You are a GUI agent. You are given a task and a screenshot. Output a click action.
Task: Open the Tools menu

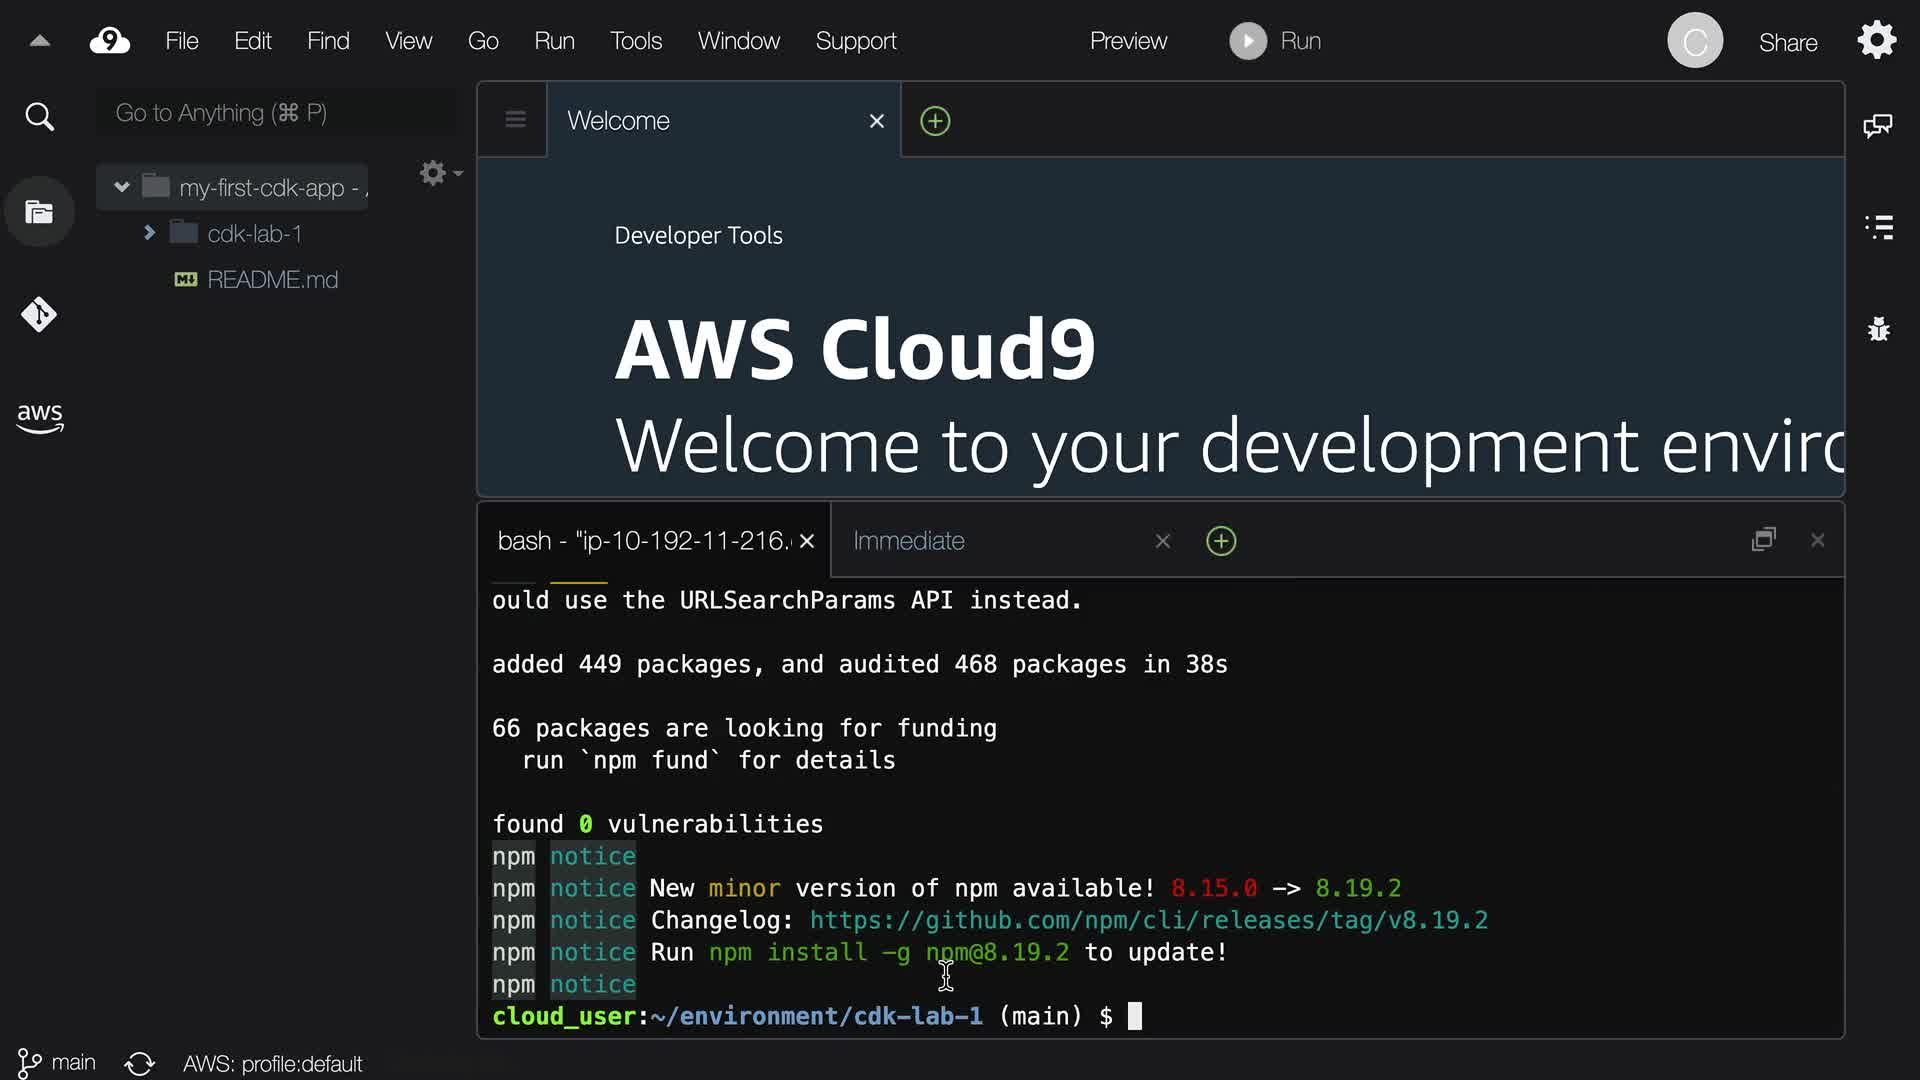[636, 41]
